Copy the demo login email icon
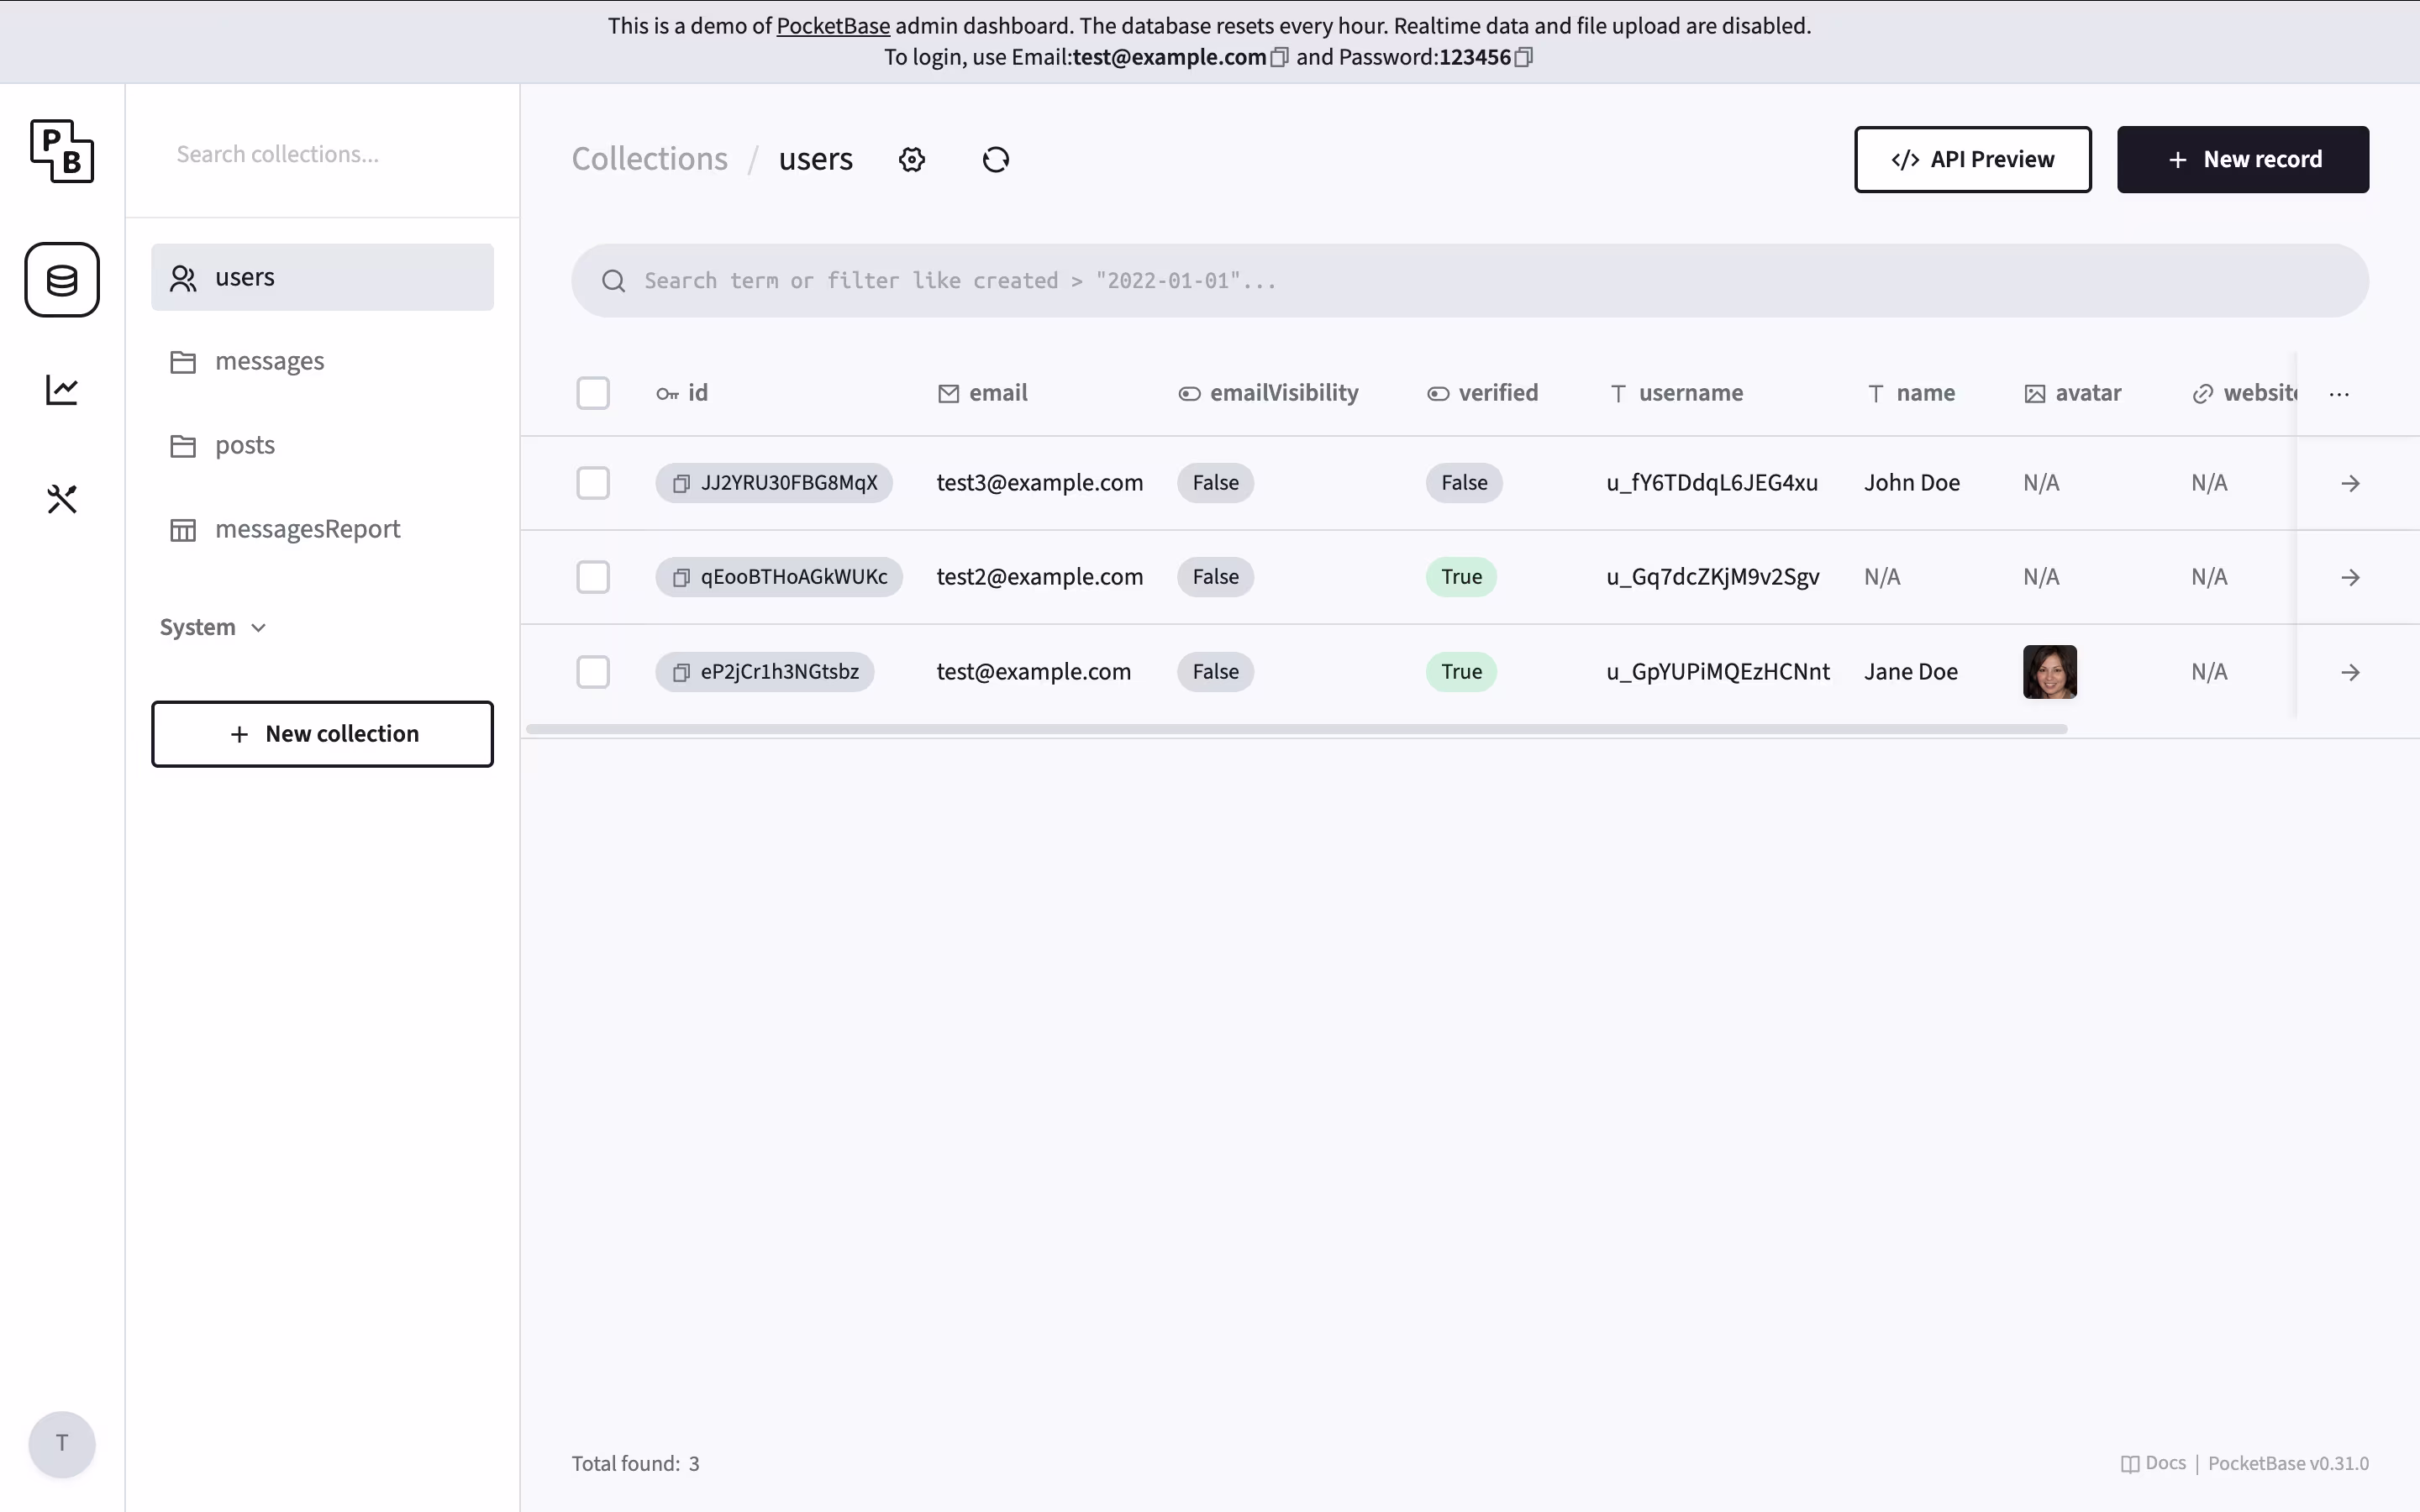 [1279, 58]
